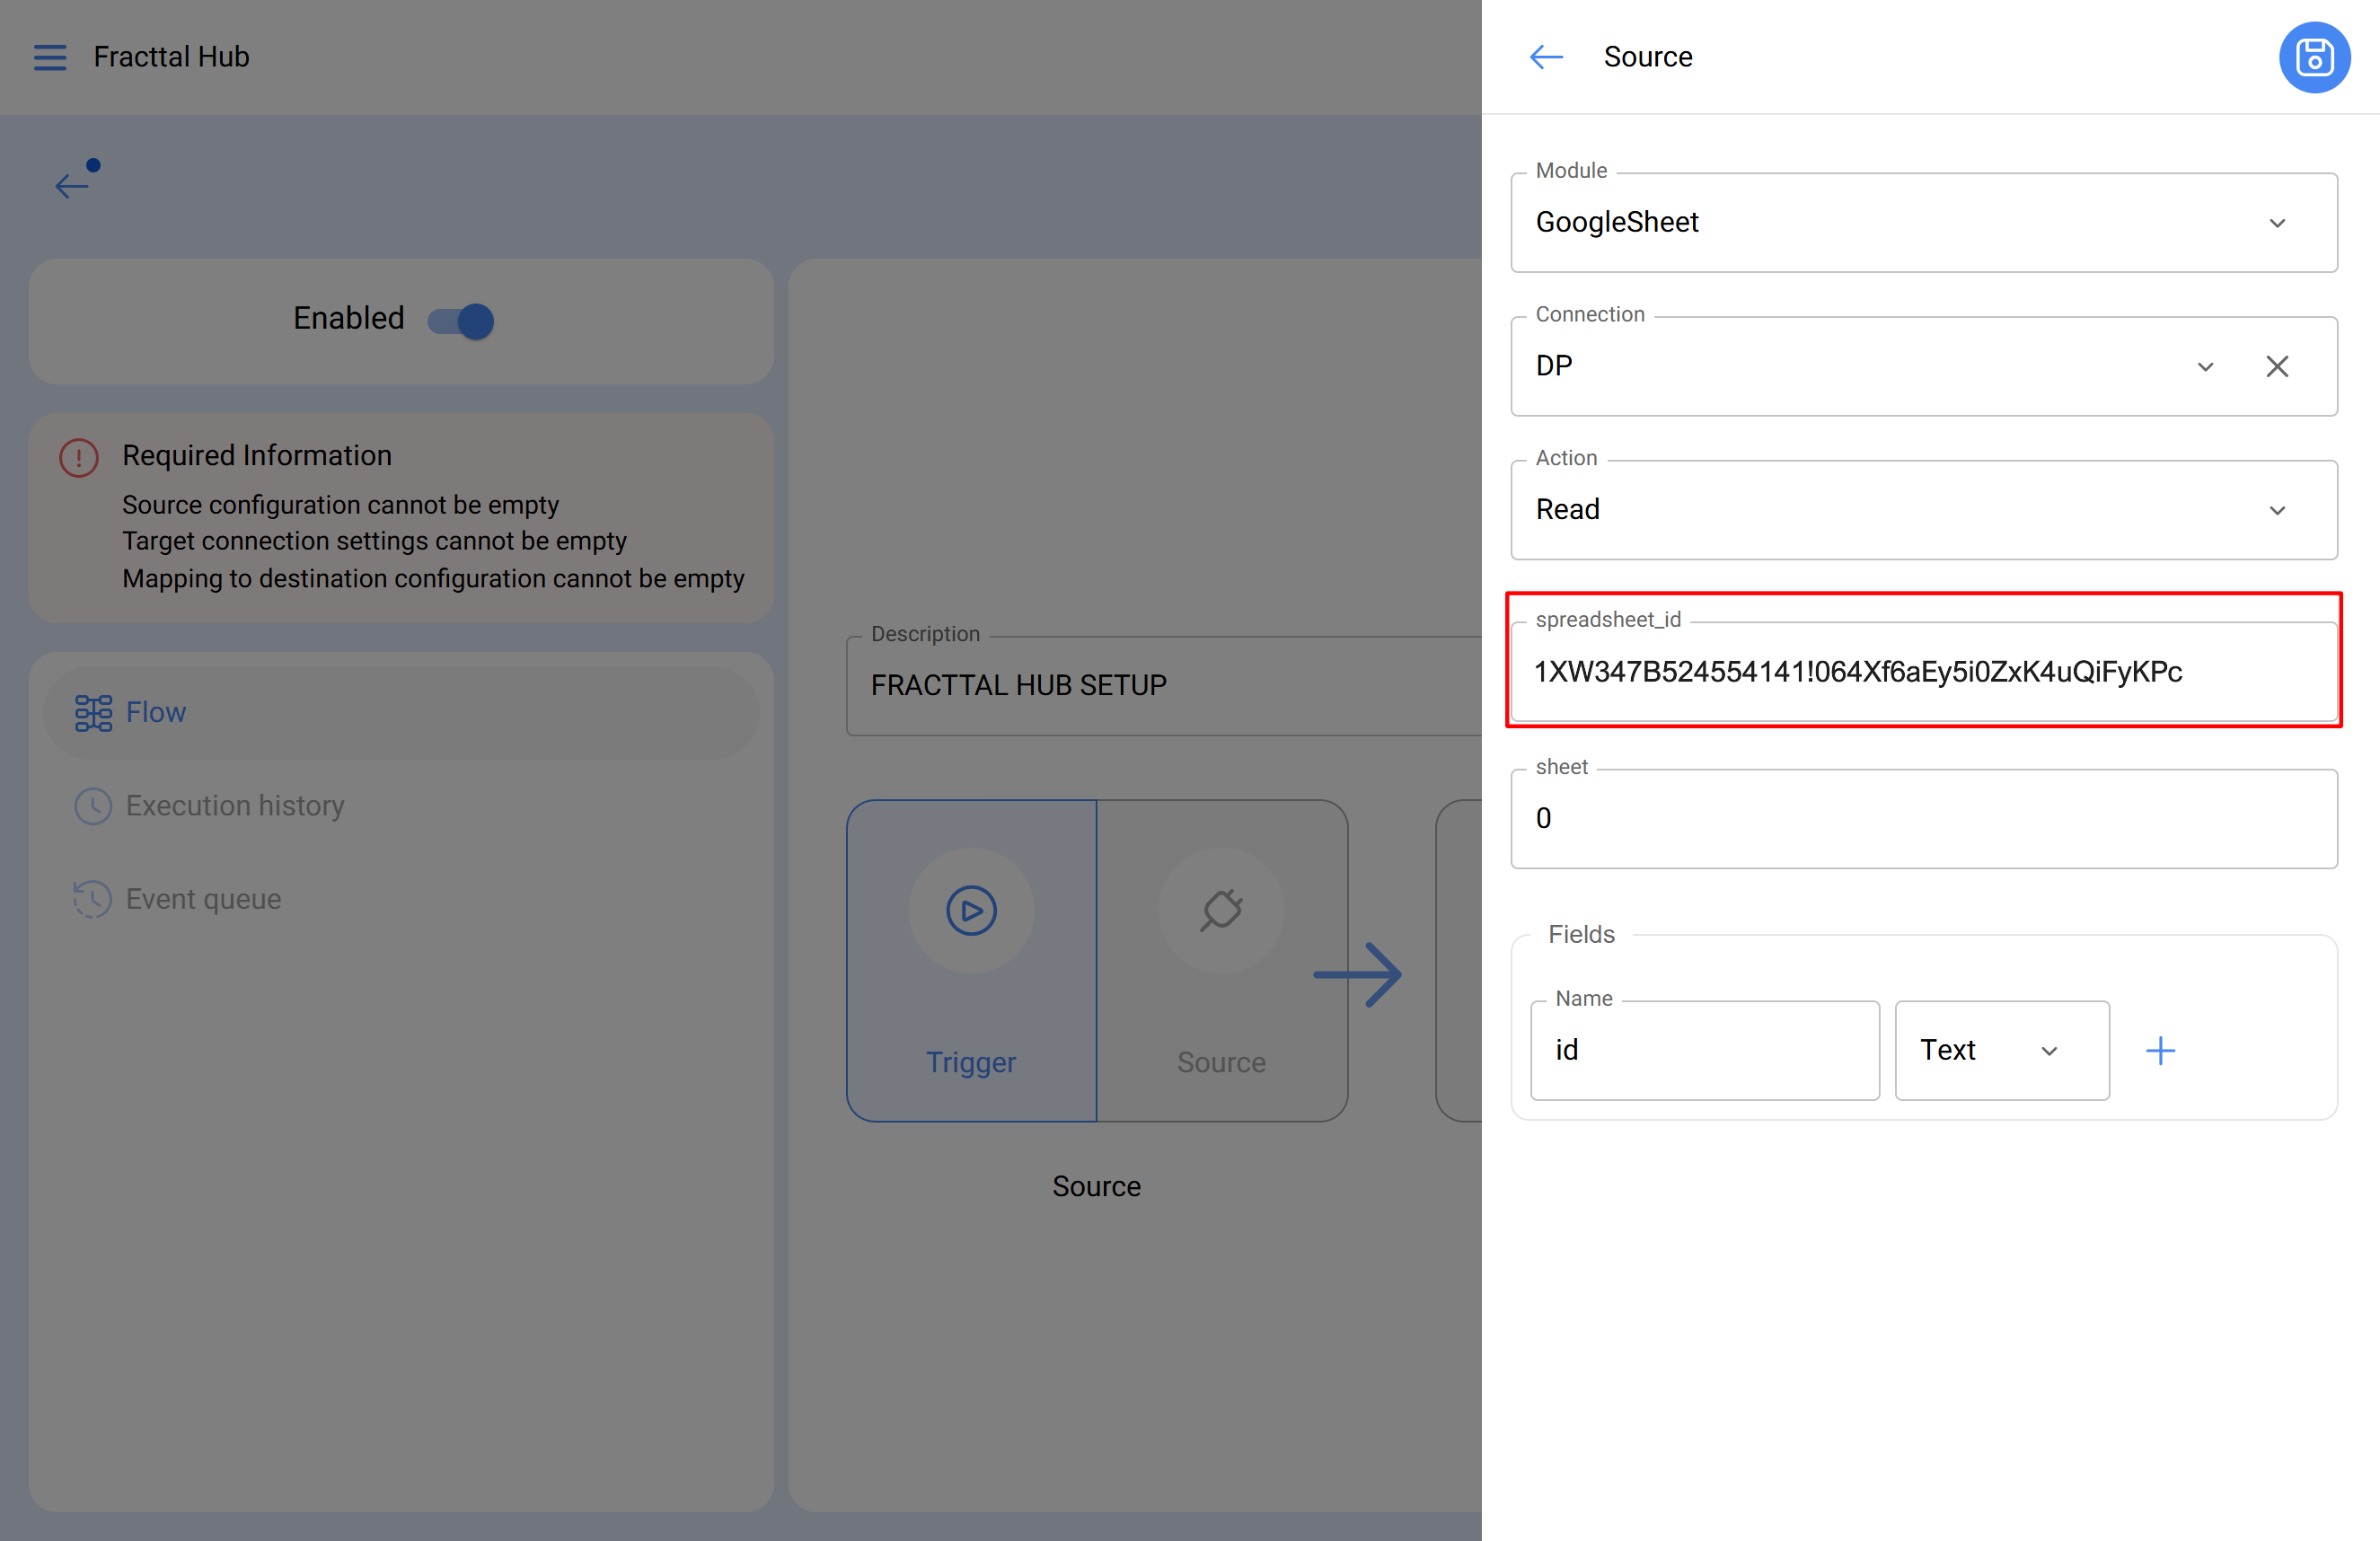2380x1541 pixels.
Task: Click the Event queue timer icon
Action: click(92, 898)
